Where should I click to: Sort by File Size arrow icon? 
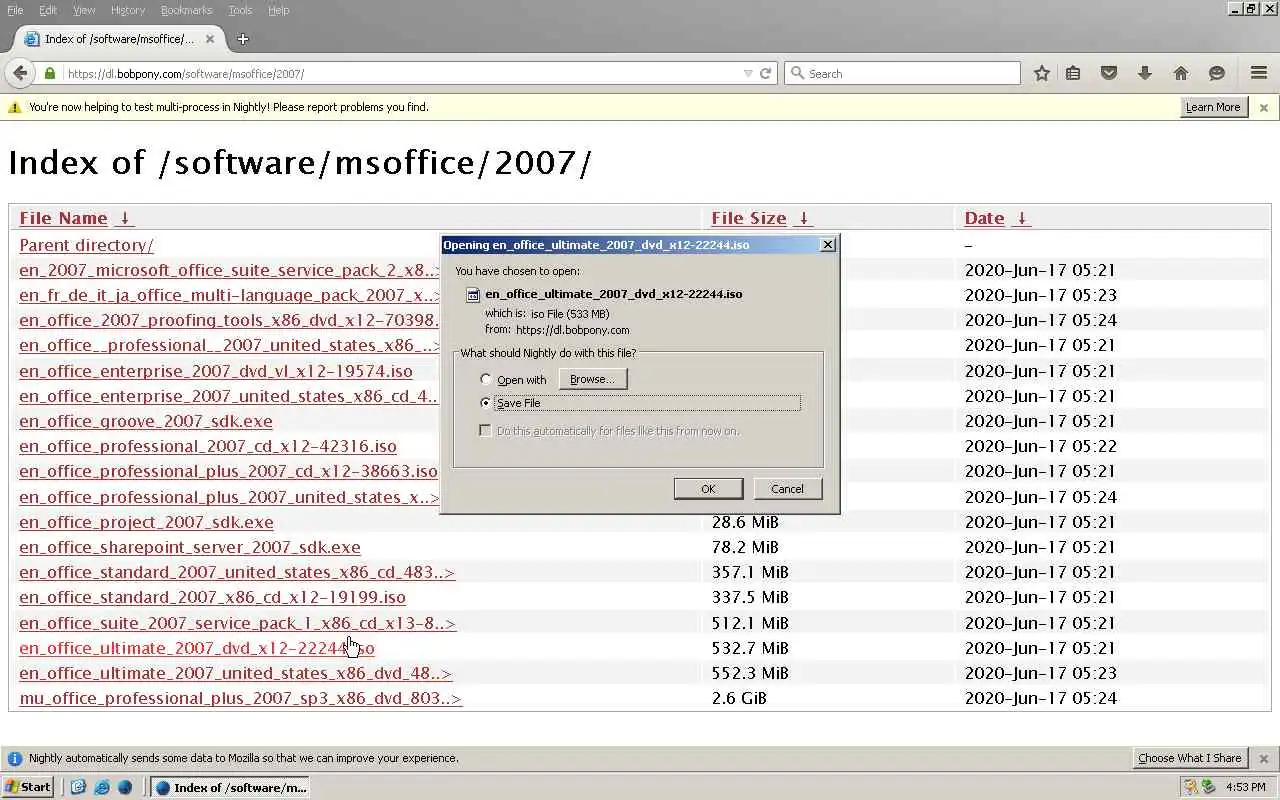tap(802, 218)
